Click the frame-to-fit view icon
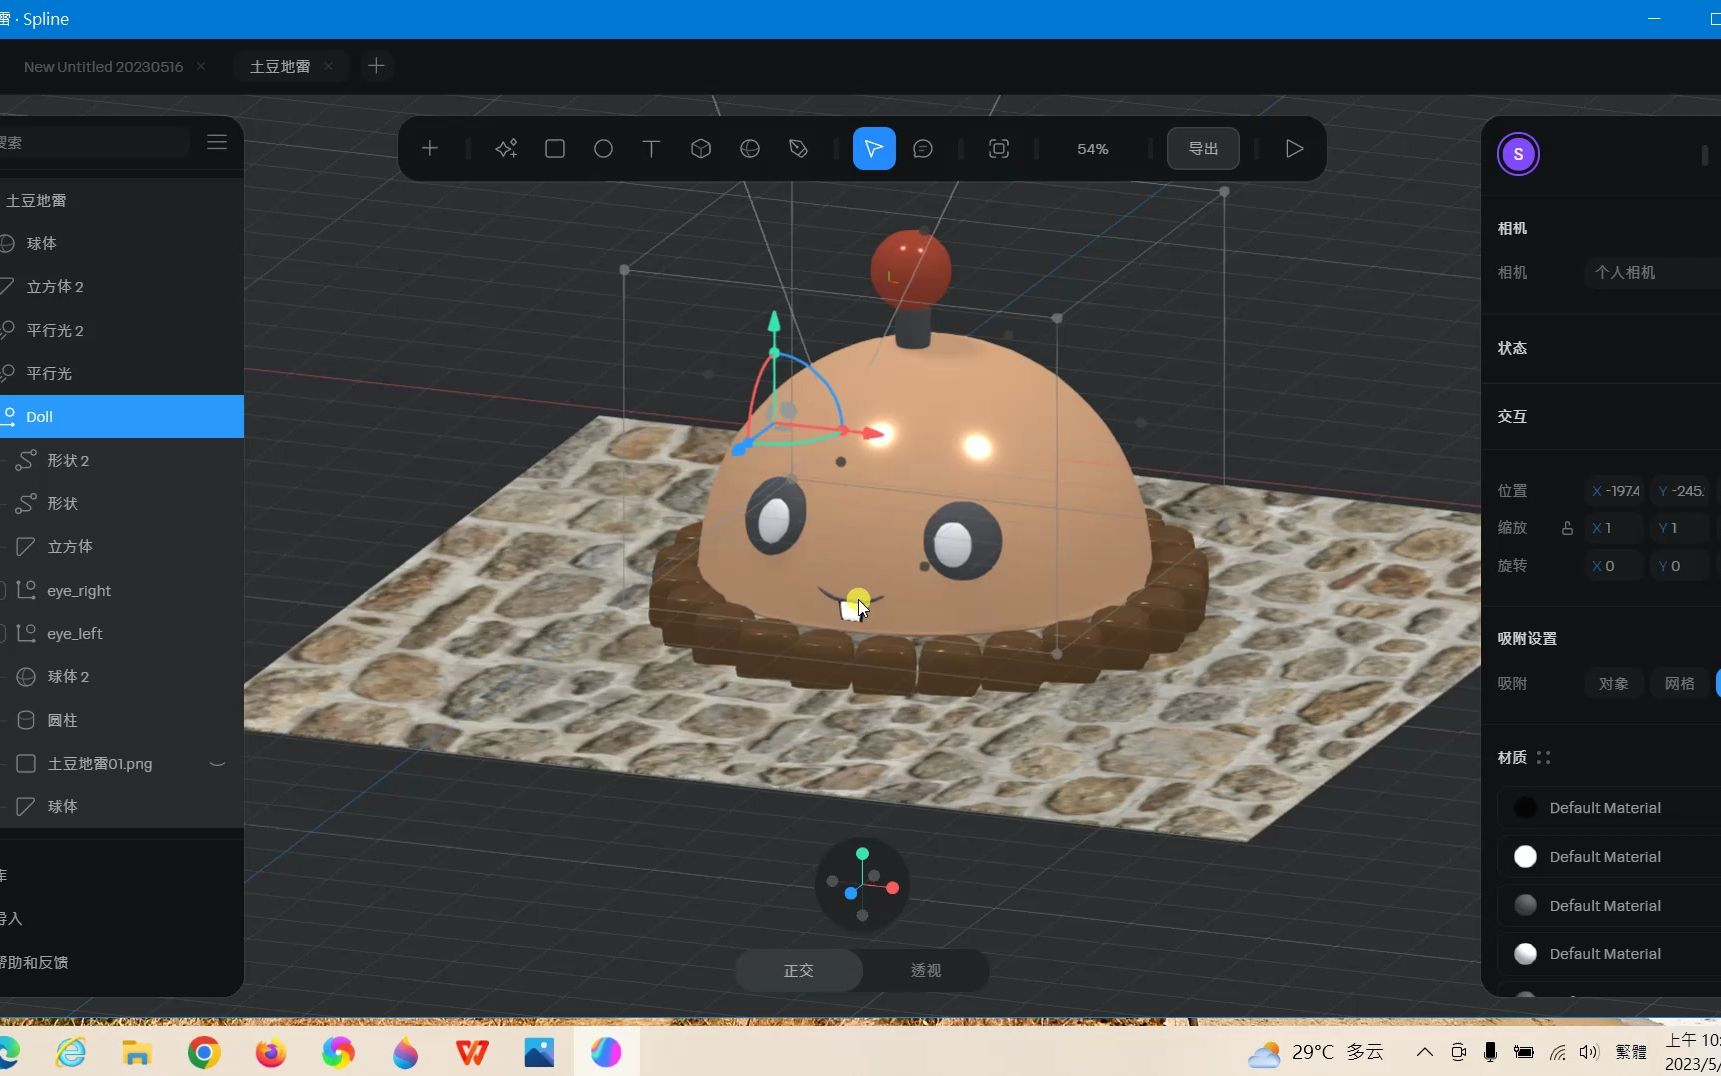 point(999,149)
